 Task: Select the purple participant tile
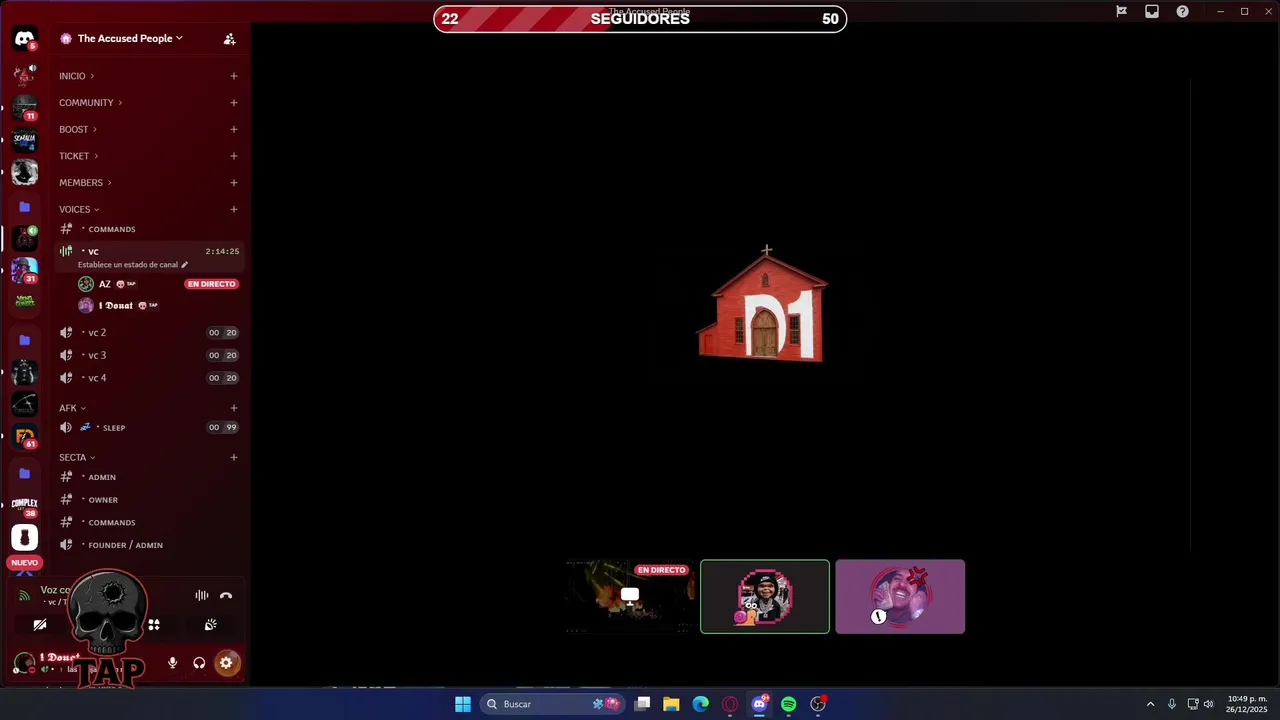pos(900,597)
